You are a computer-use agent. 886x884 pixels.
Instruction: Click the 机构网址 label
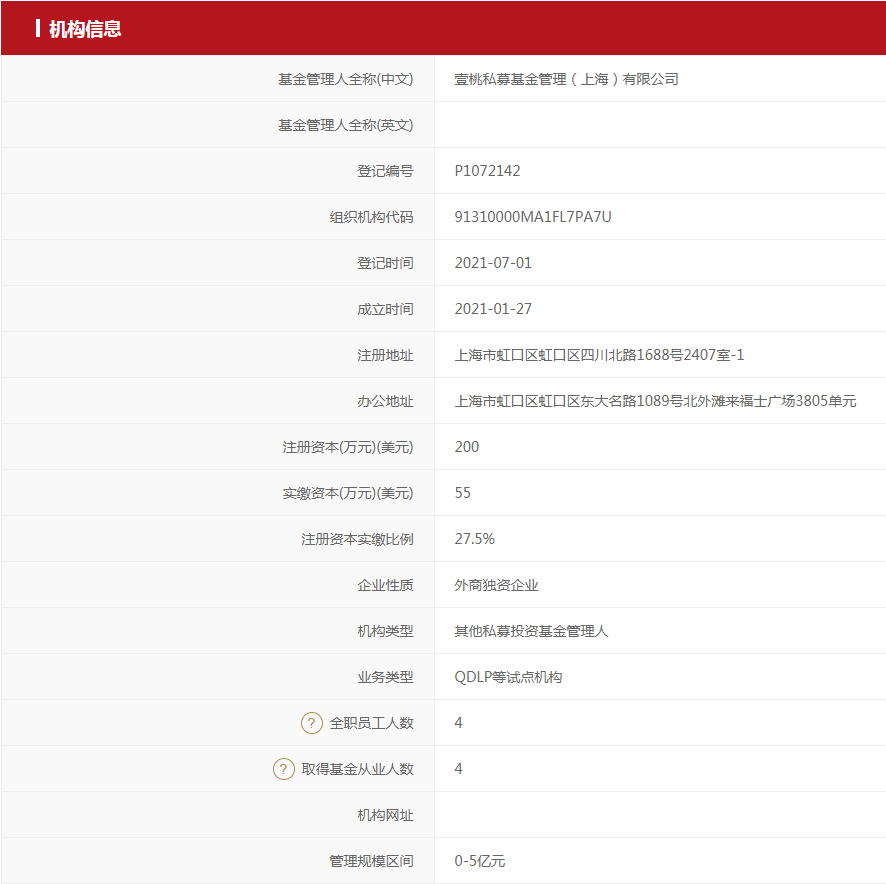click(x=385, y=816)
